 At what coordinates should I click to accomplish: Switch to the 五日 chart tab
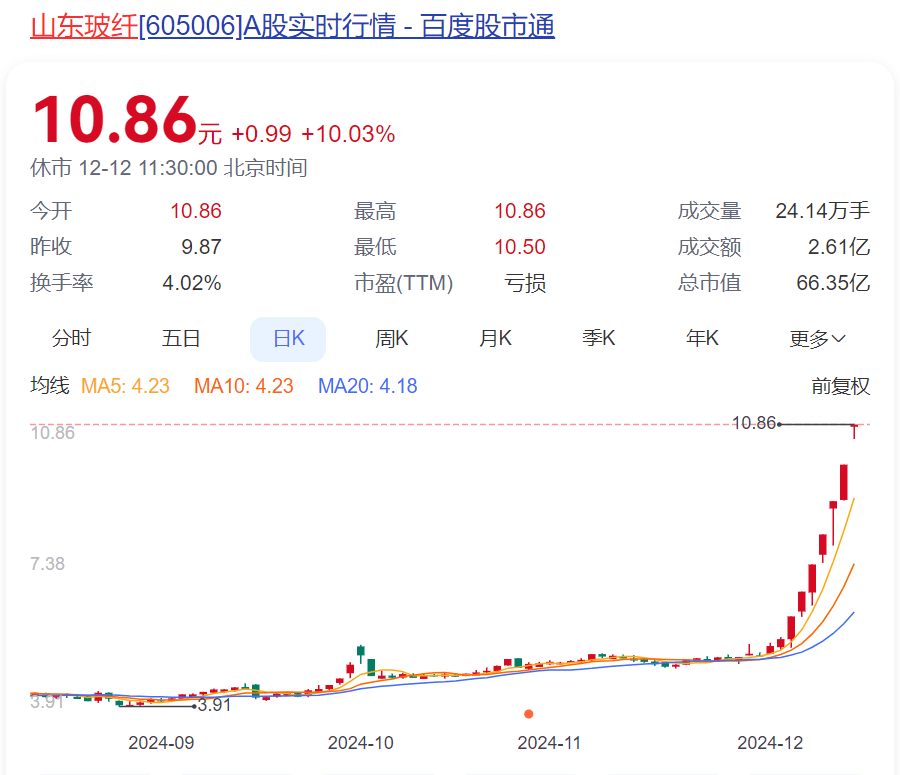pos(178,338)
